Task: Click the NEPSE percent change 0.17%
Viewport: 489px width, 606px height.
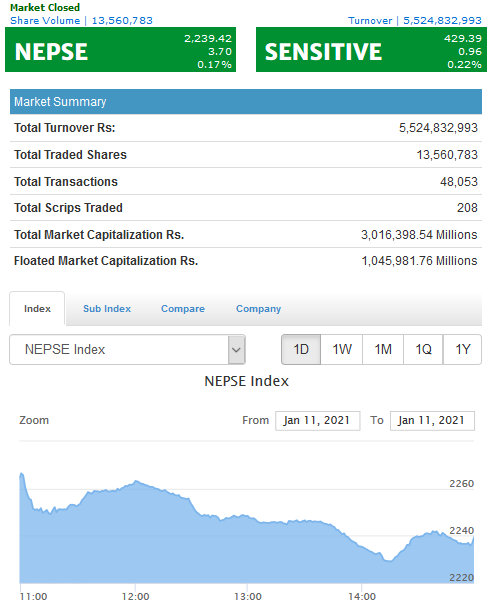Action: click(215, 65)
